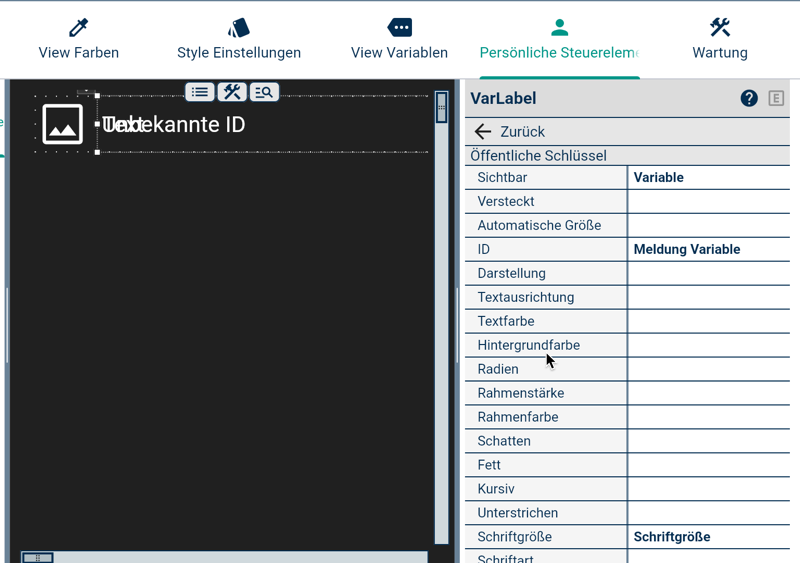The width and height of the screenshot is (800, 563).
Task: Click the empty Textfarbe value field
Action: 708,322
